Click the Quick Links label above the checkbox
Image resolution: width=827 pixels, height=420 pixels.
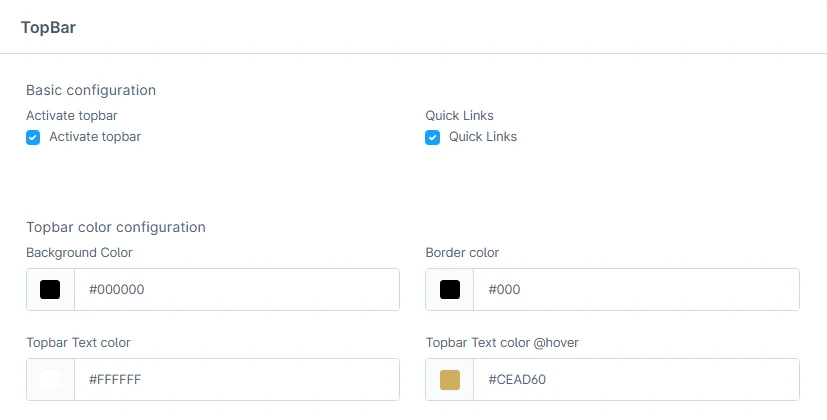tap(459, 115)
